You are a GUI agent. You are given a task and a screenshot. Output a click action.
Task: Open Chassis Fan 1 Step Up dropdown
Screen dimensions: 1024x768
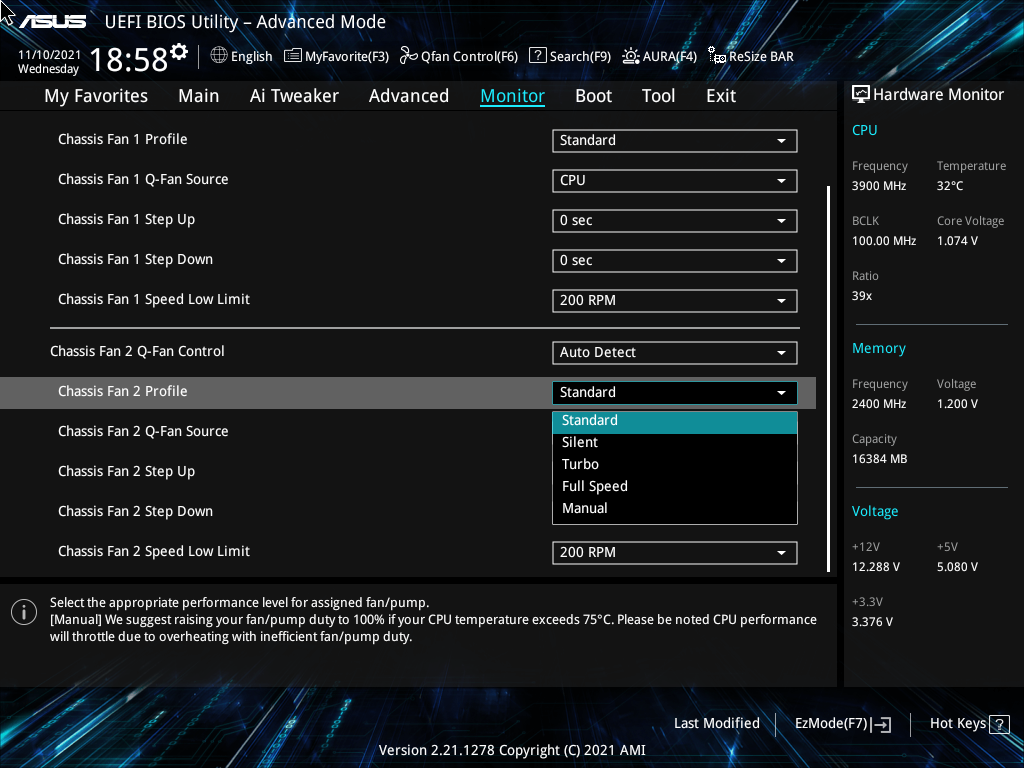(x=675, y=221)
